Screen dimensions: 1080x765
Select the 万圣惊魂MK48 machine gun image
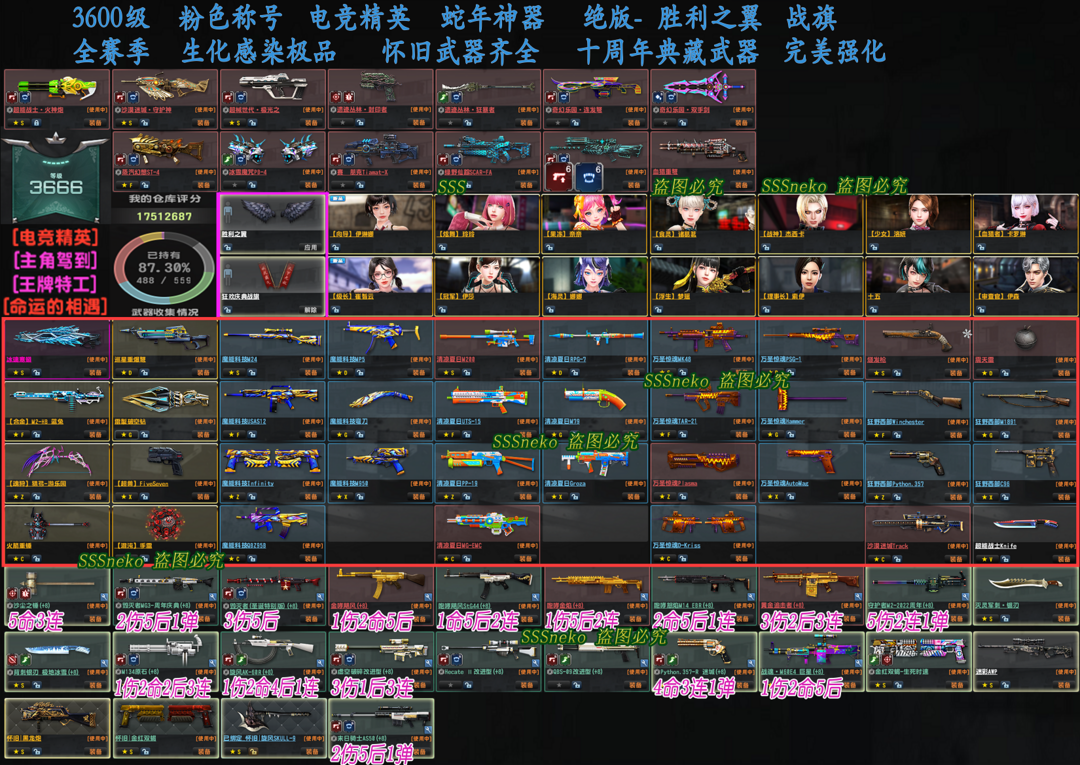pos(703,337)
